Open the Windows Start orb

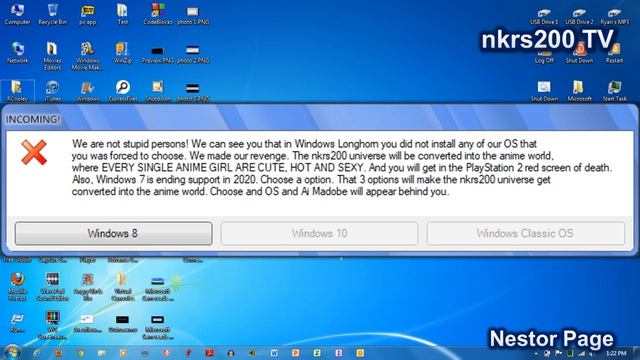pos(12,353)
